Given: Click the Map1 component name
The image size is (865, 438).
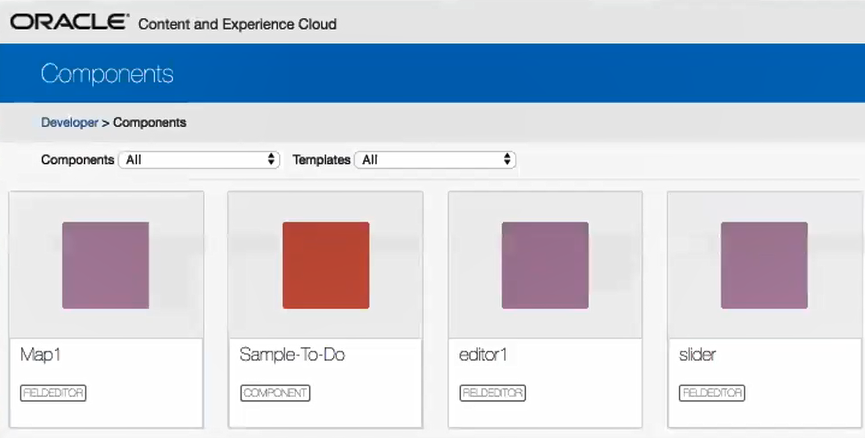Looking at the screenshot, I should (40, 355).
